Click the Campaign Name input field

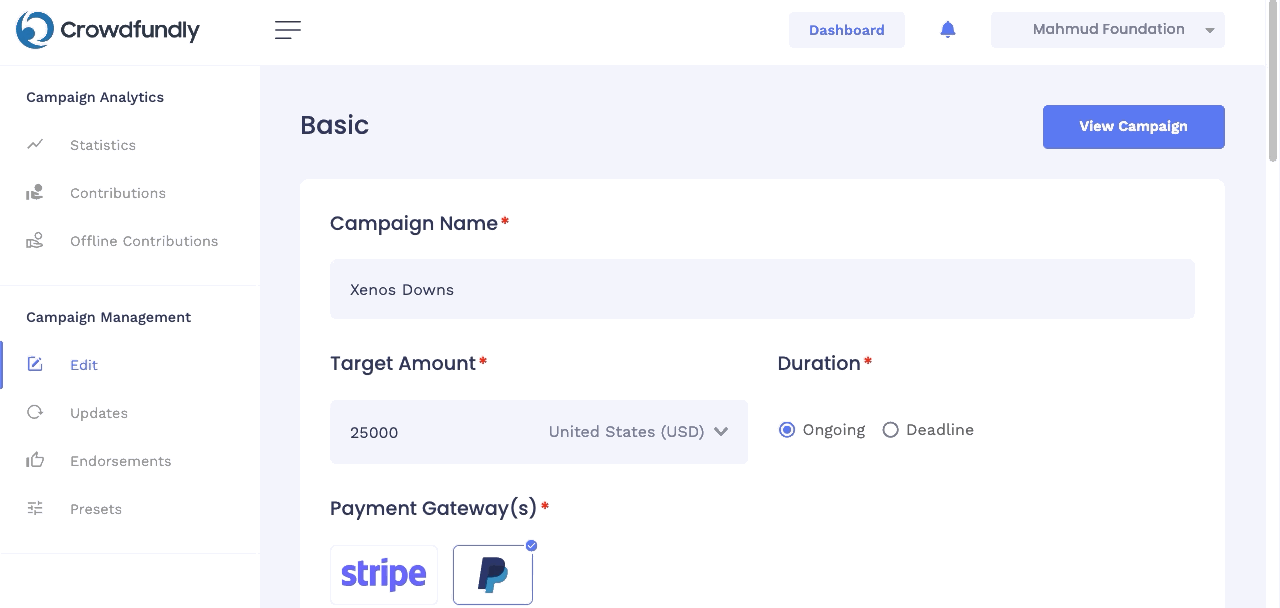[x=762, y=289]
